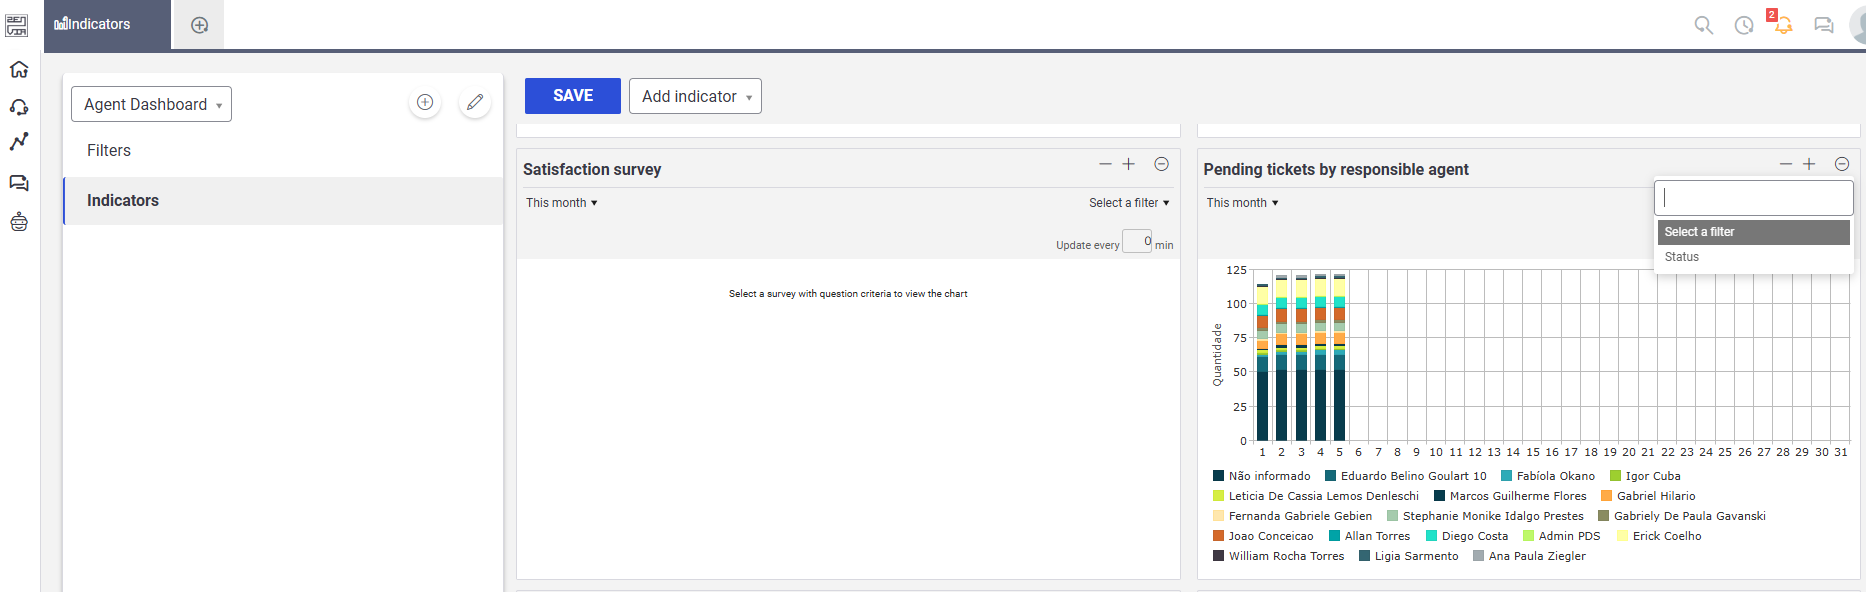Toggle Allan Torres legend entry
The width and height of the screenshot is (1866, 592).
coord(1369,536)
